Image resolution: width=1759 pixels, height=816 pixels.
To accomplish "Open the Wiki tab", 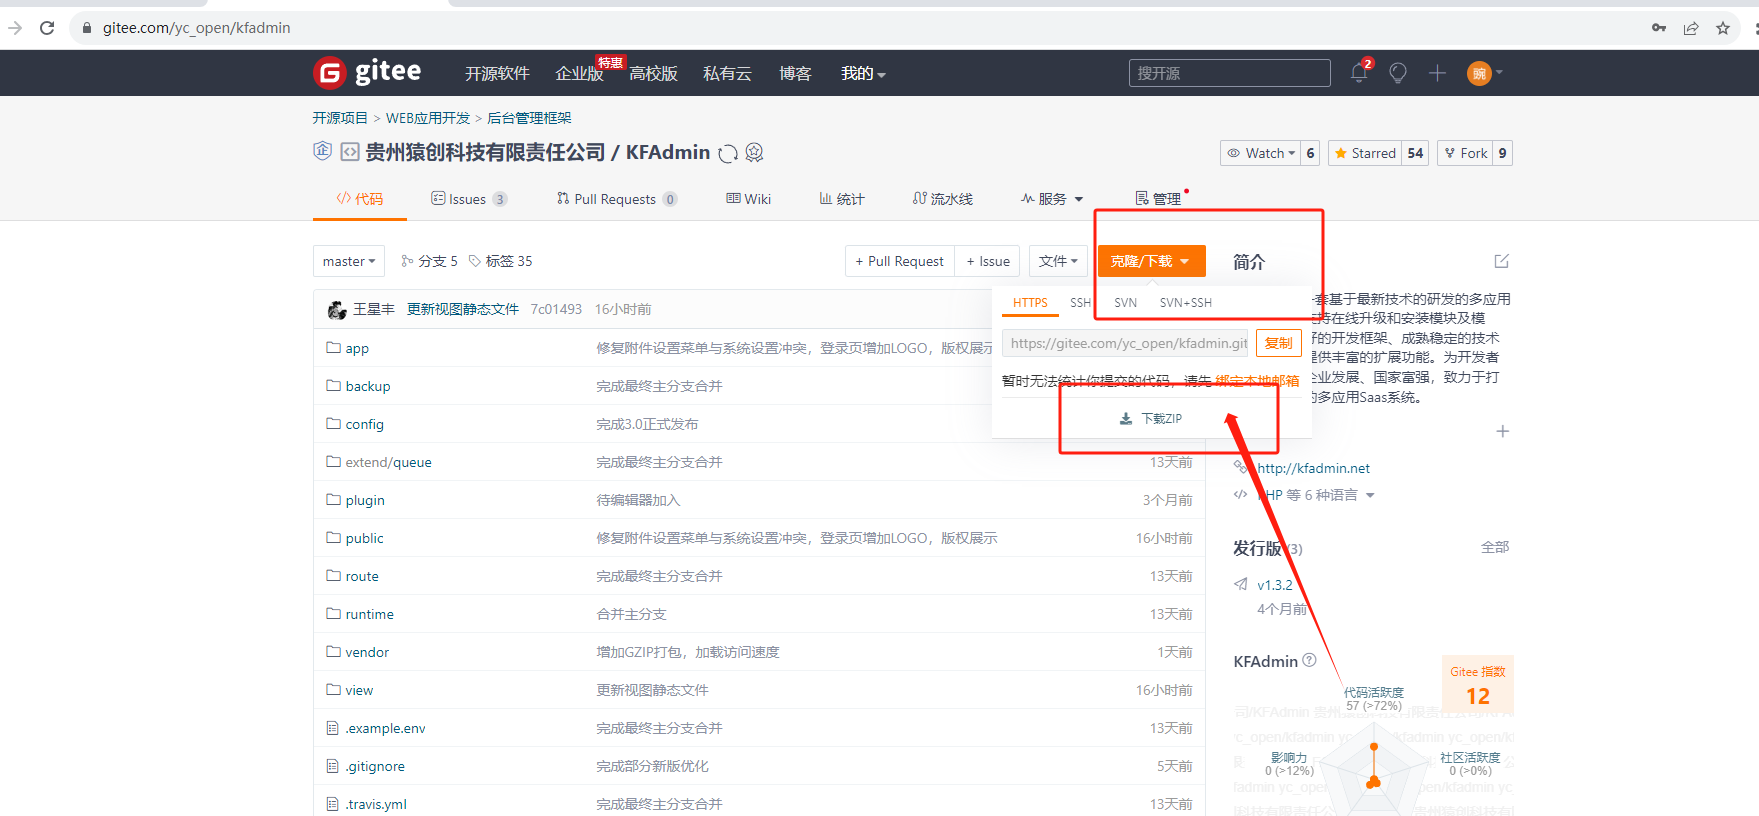I will (x=749, y=199).
